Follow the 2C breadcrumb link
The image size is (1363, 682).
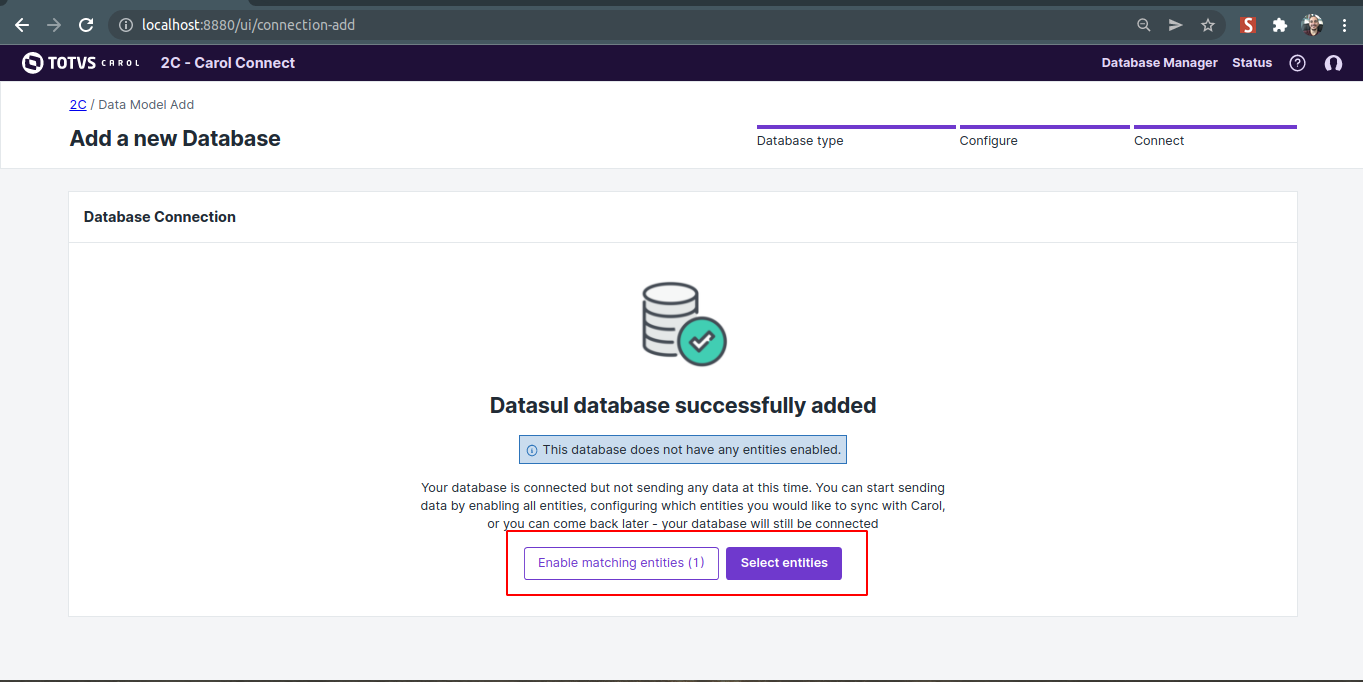coord(78,104)
